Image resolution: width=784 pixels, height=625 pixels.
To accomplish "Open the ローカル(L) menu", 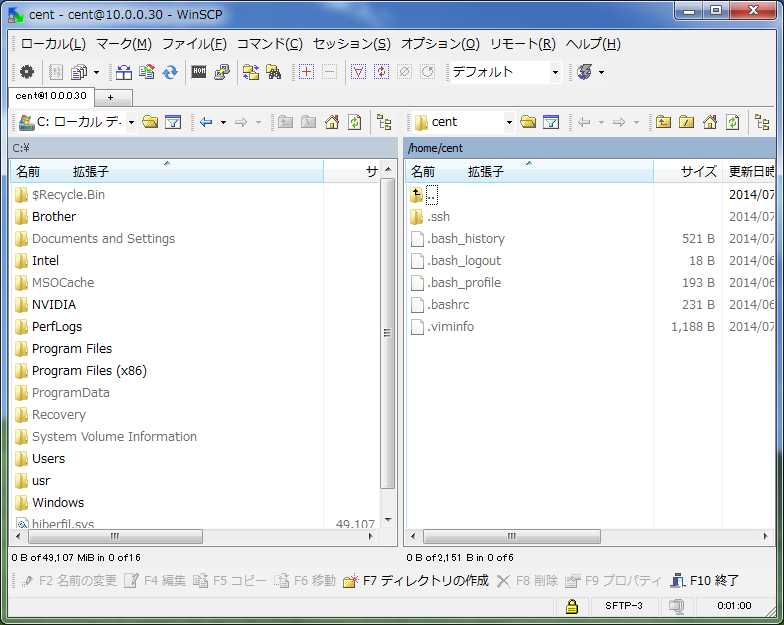I will pyautogui.click(x=53, y=44).
